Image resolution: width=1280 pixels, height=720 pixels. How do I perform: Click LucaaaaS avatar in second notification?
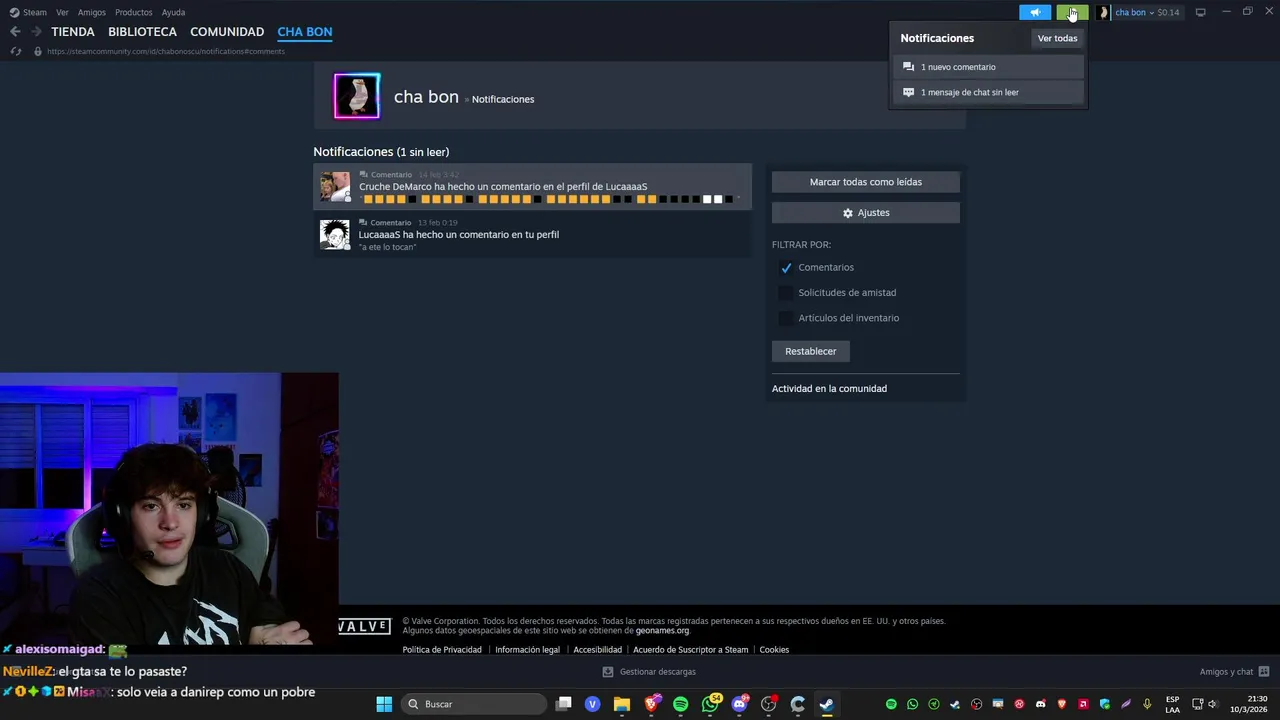334,234
